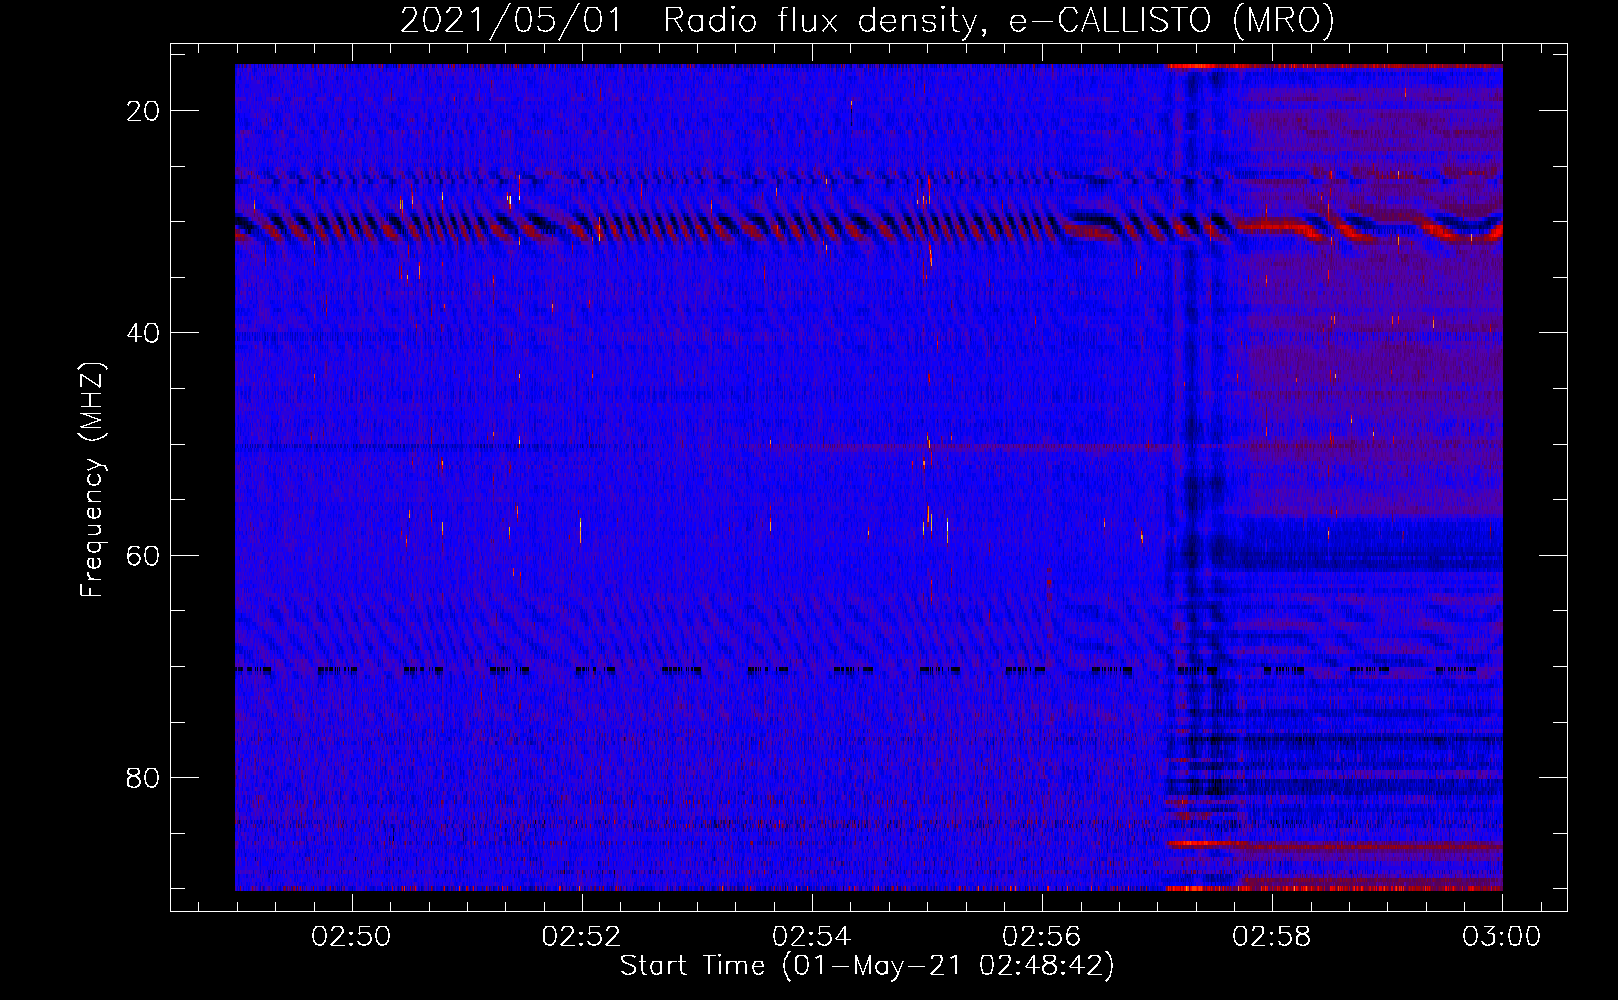
Task: Click the 'Start Time (01-May-21 02:48:42)' label
Action: pos(867,966)
